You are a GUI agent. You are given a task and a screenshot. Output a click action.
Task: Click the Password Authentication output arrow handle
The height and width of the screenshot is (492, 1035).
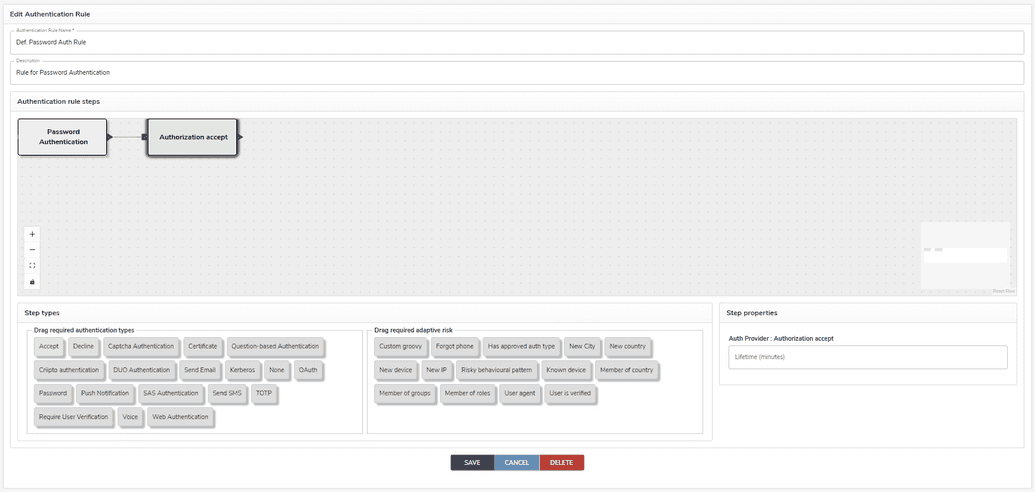pyautogui.click(x=110, y=137)
